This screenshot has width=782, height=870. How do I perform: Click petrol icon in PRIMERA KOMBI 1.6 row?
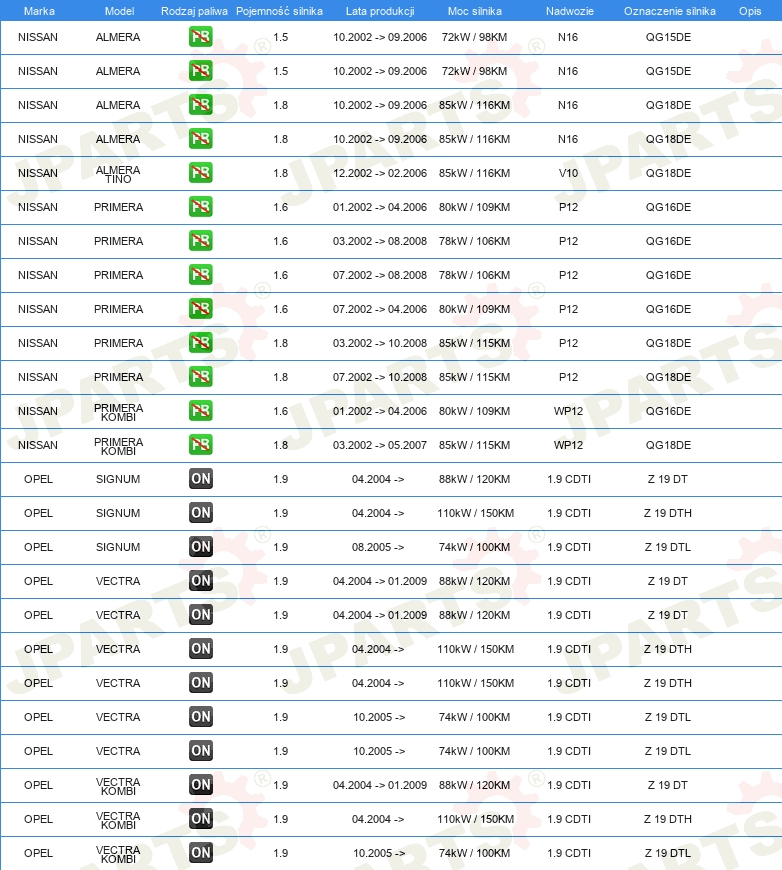(200, 411)
